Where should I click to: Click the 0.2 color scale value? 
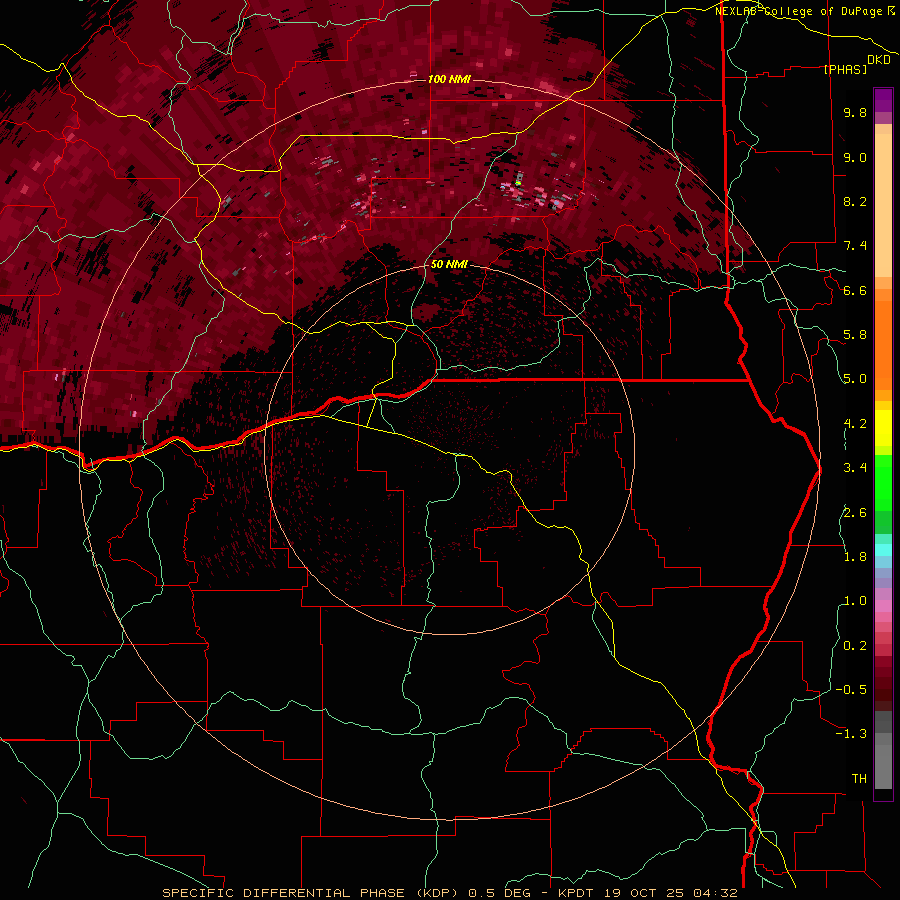click(855, 646)
